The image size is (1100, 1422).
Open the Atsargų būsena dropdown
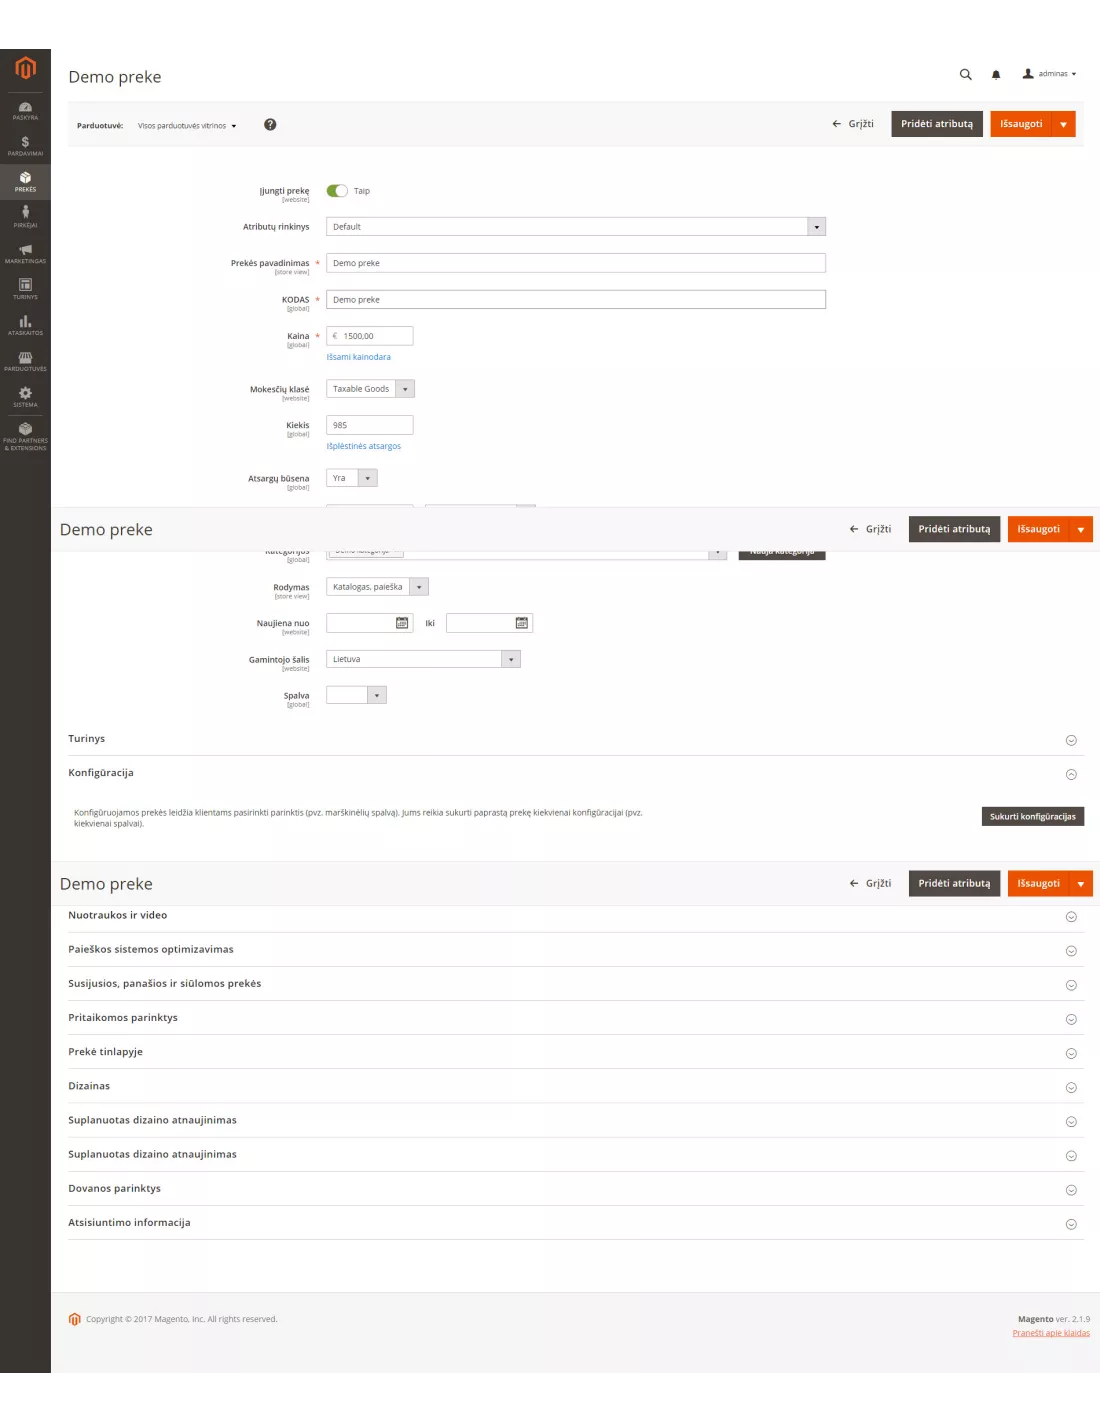[x=352, y=478]
